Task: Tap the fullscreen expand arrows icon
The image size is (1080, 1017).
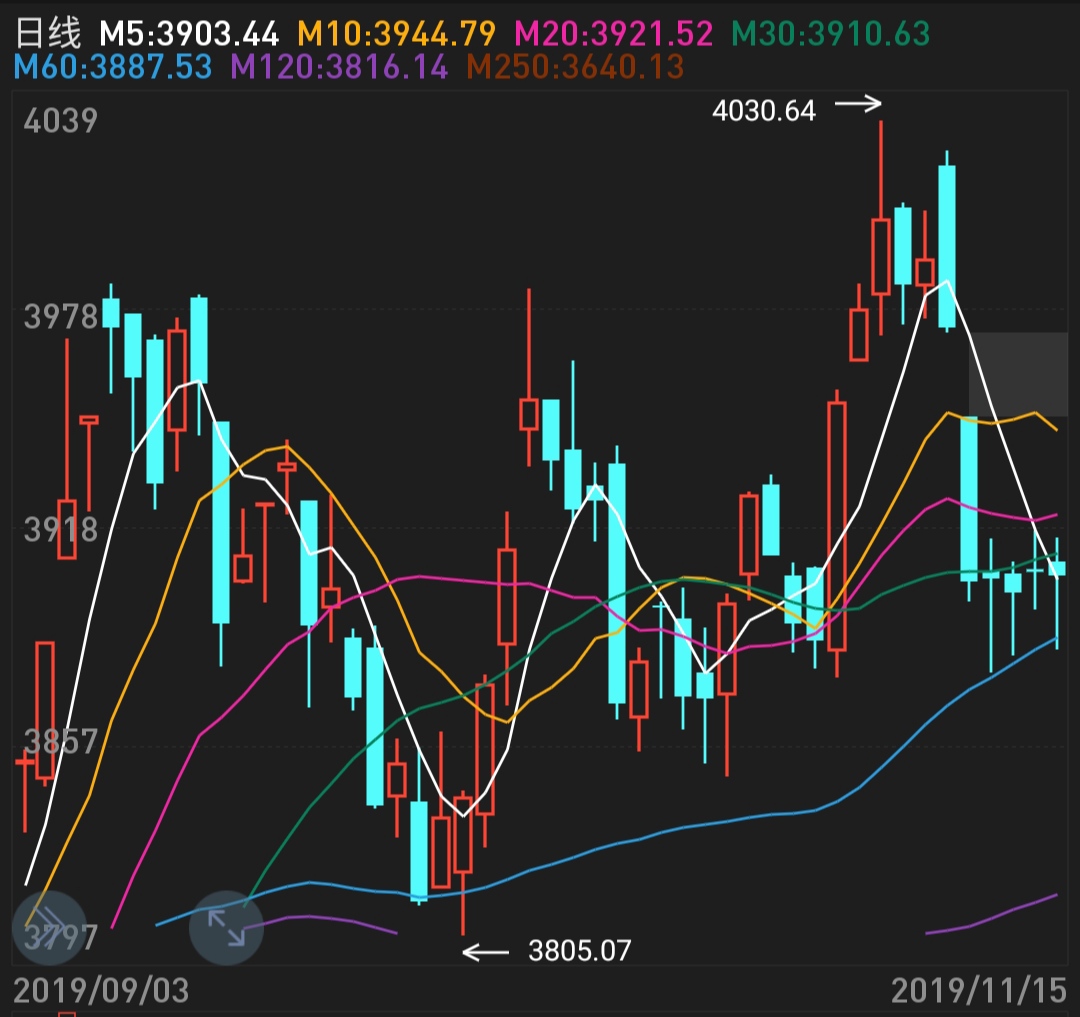Action: [x=227, y=927]
